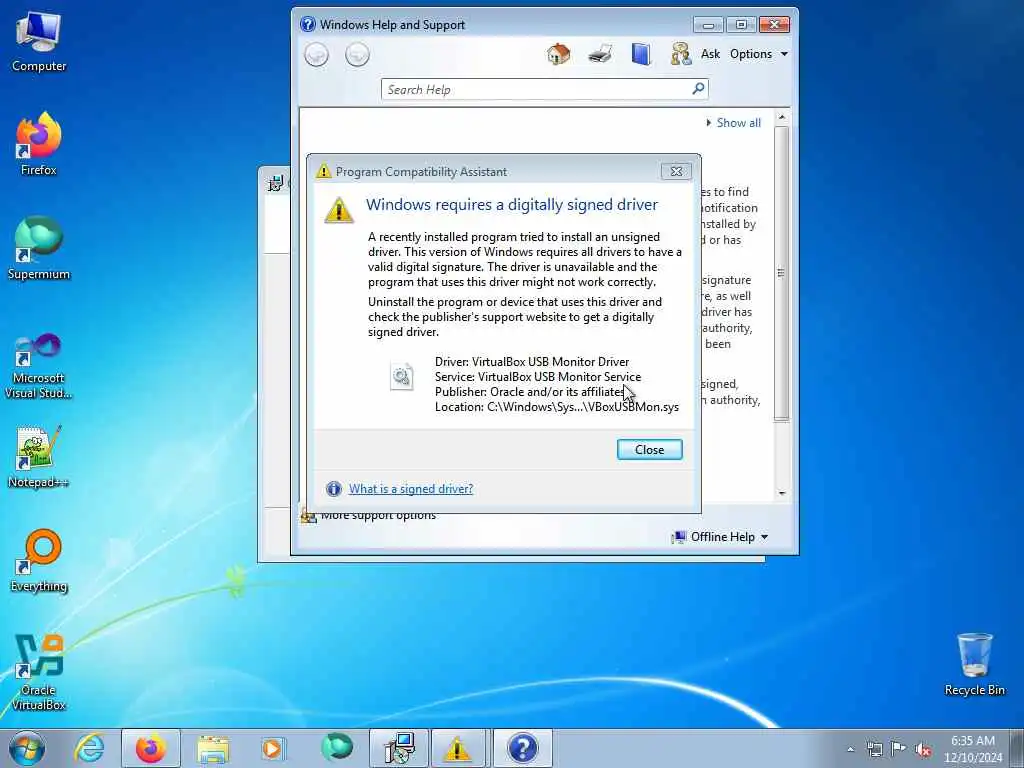
Task: Select the Notepad++ desktop shortcut
Action: point(39,457)
